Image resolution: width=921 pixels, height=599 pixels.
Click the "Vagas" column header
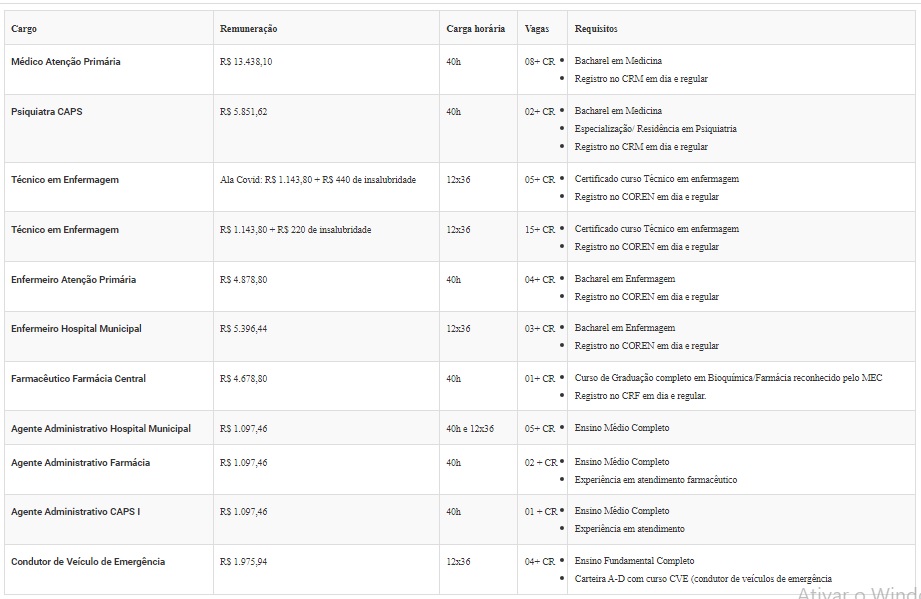point(537,29)
